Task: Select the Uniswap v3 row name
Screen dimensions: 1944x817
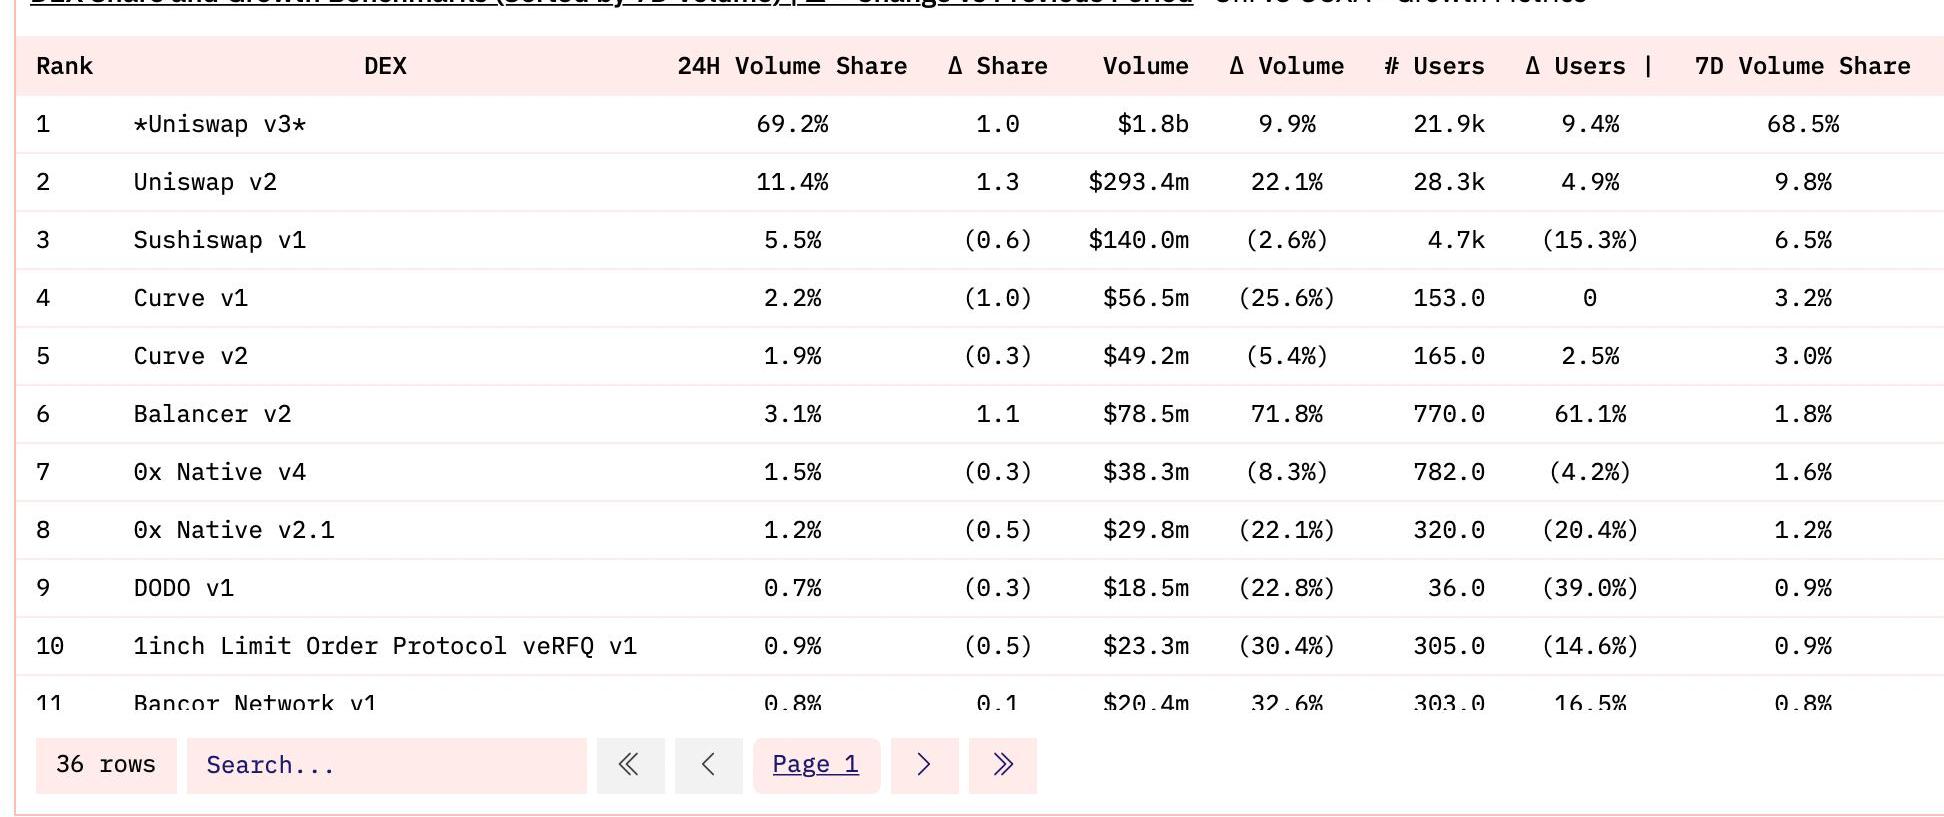Action: (x=220, y=124)
